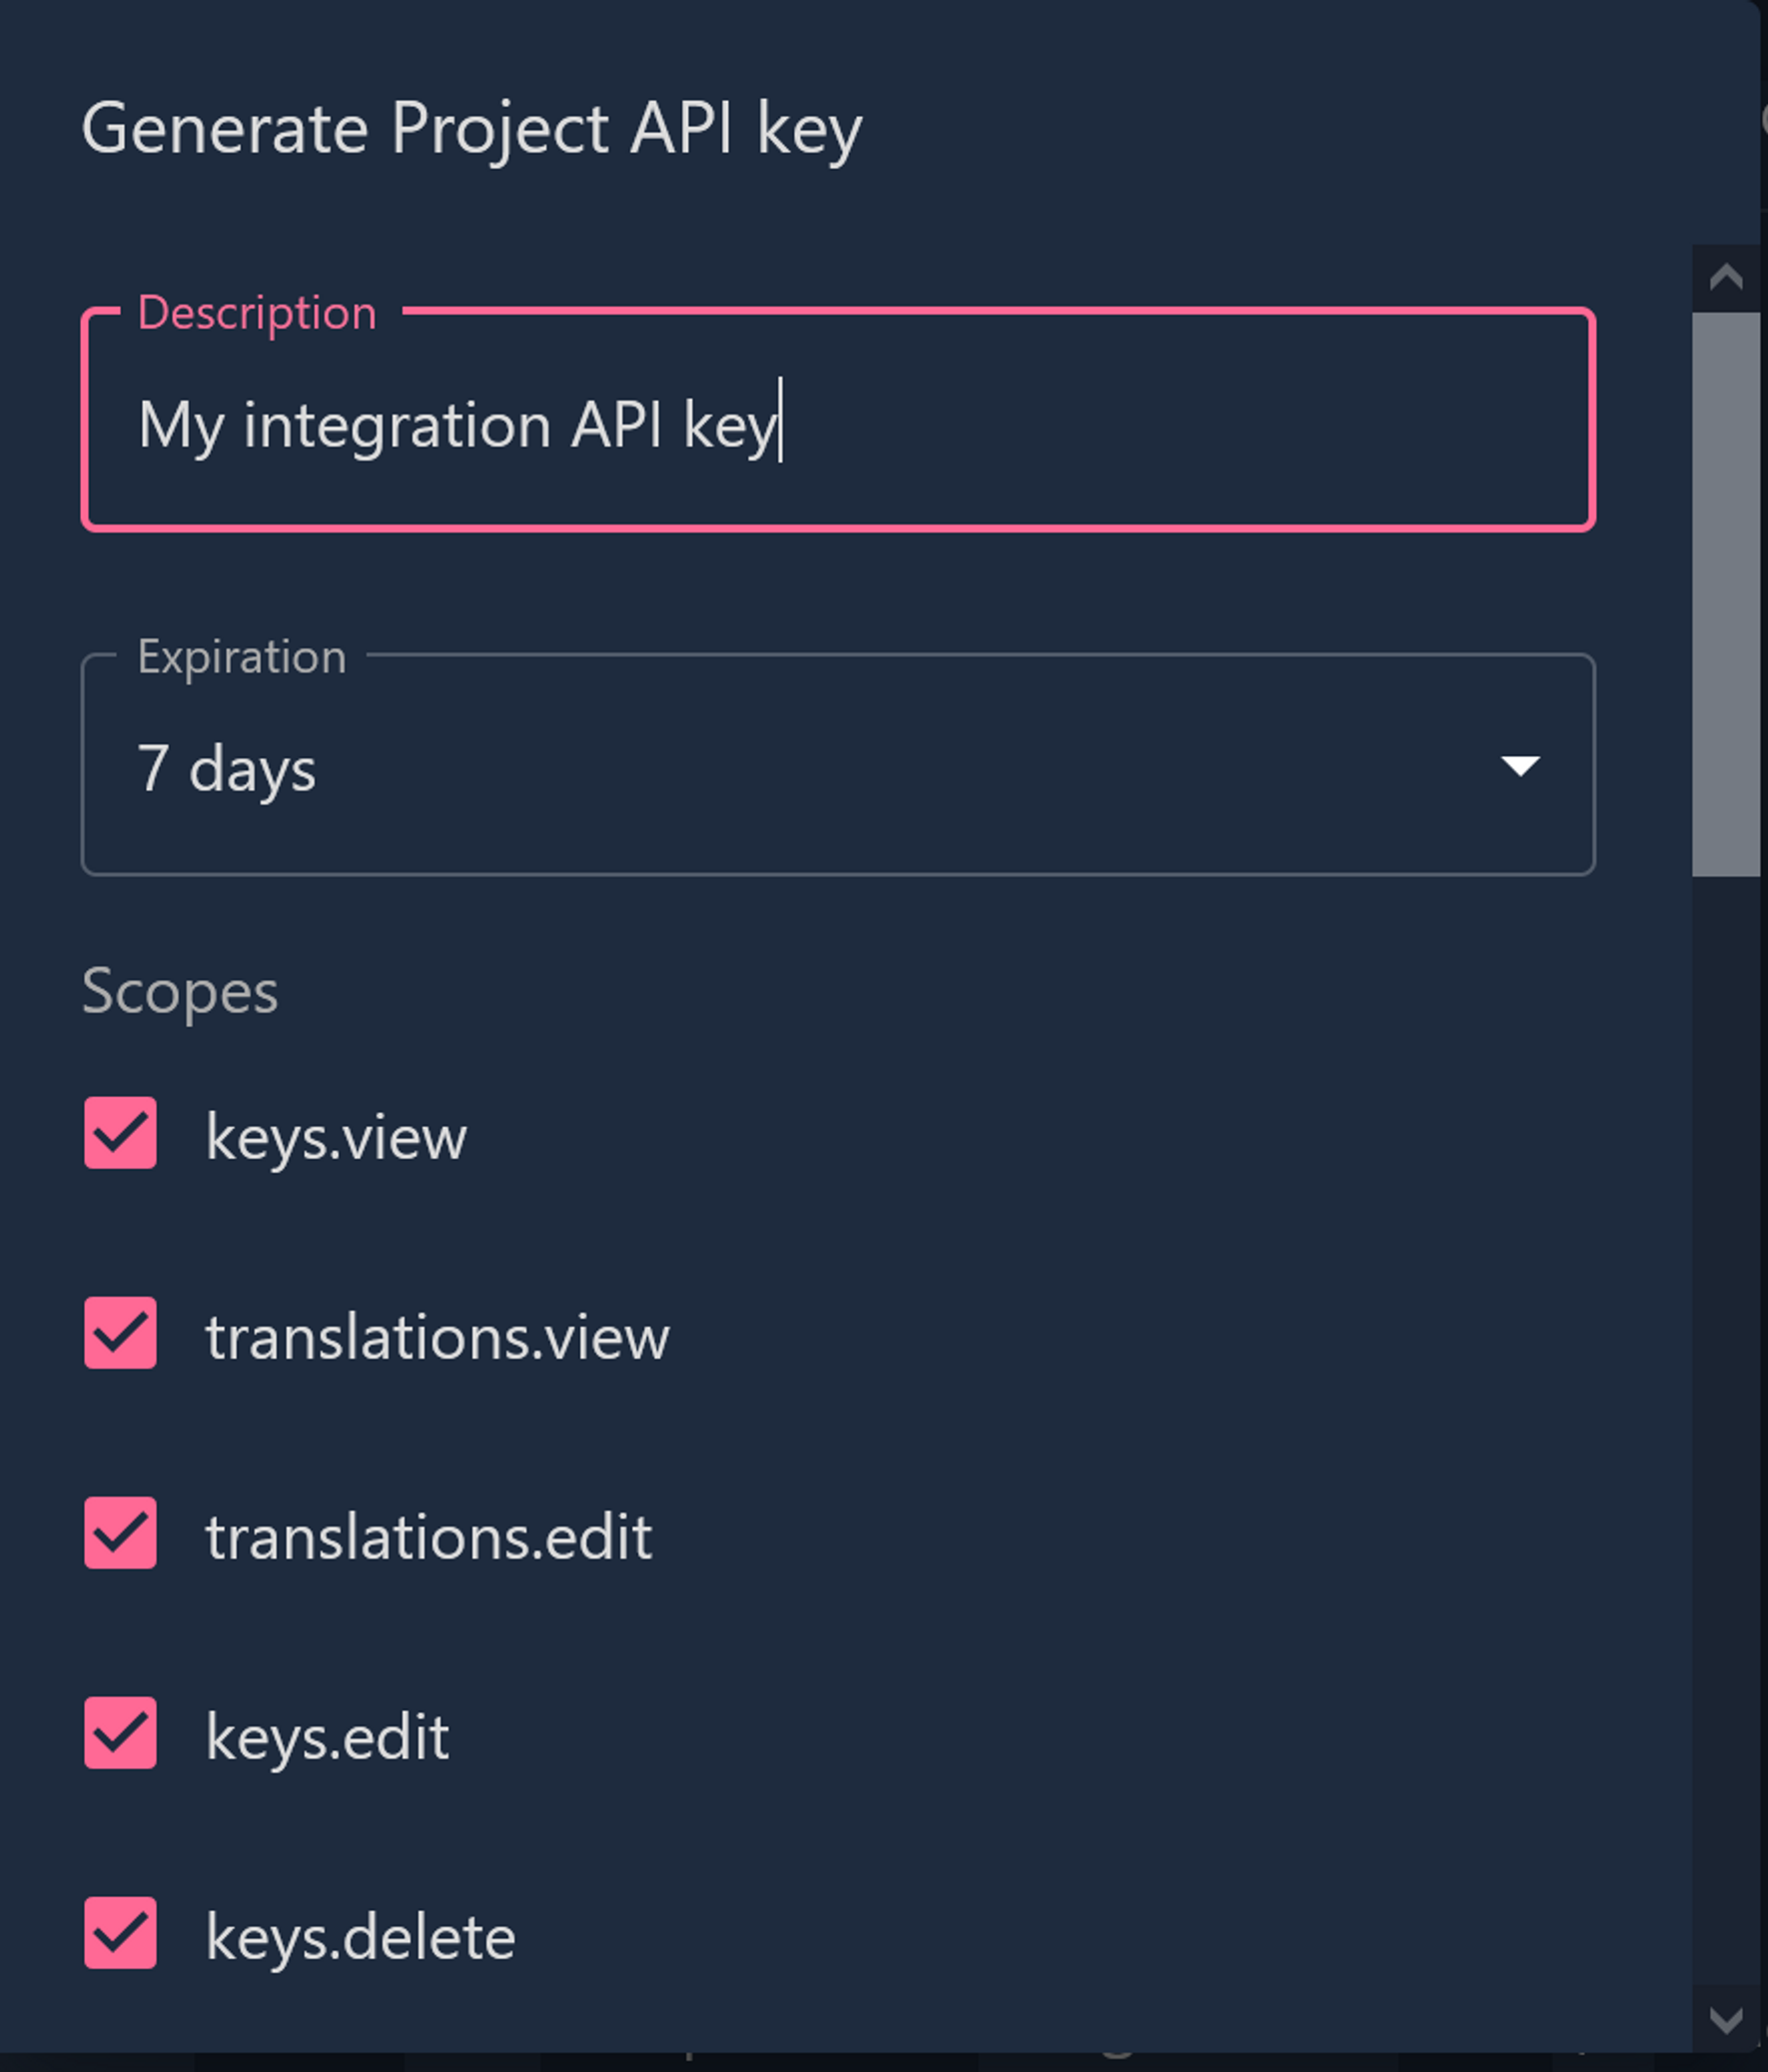Click the keys.edit label text
Viewport: 1768px width, 2072px height.
[327, 1737]
